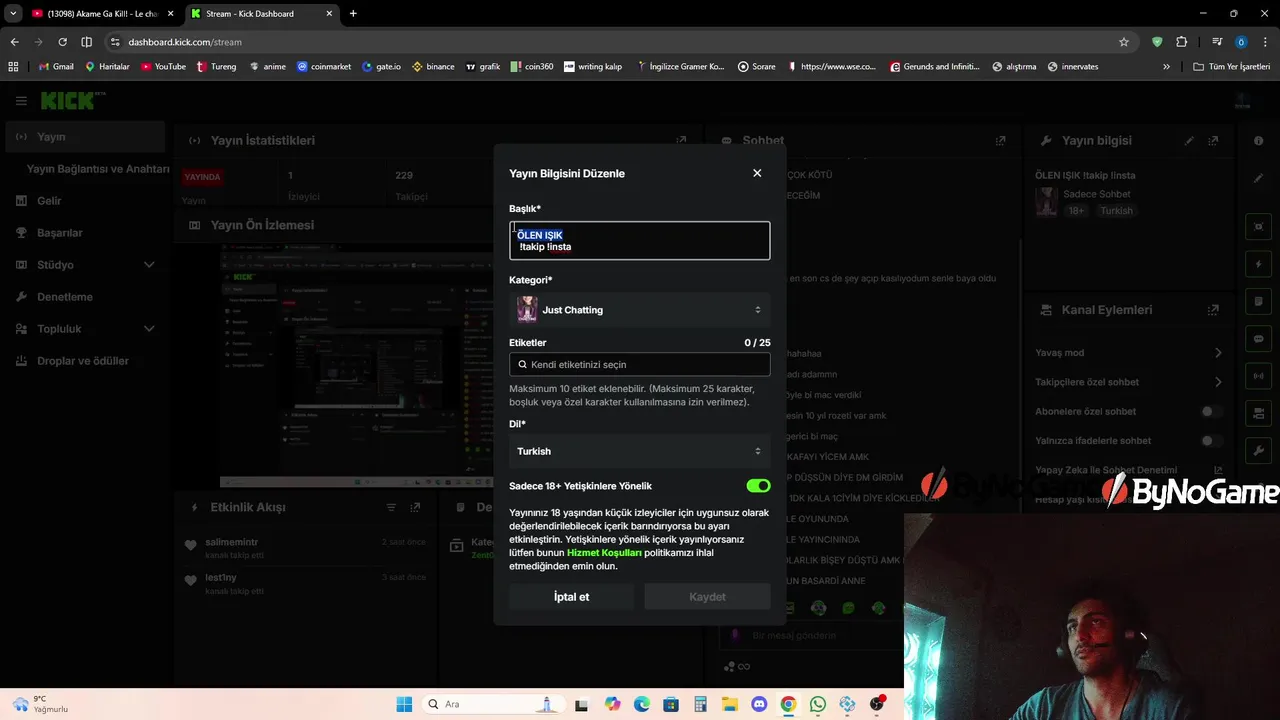Pop out the Yayın İstatistikleri panel
Image resolution: width=1280 pixels, height=720 pixels.
coord(681,141)
